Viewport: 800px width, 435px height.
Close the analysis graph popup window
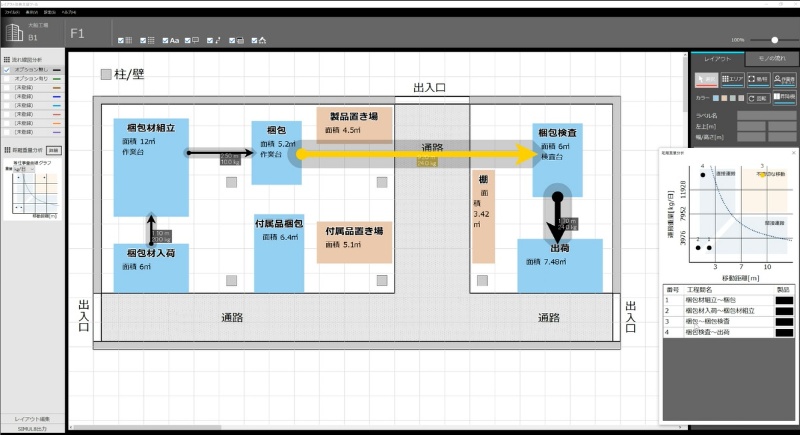point(793,153)
